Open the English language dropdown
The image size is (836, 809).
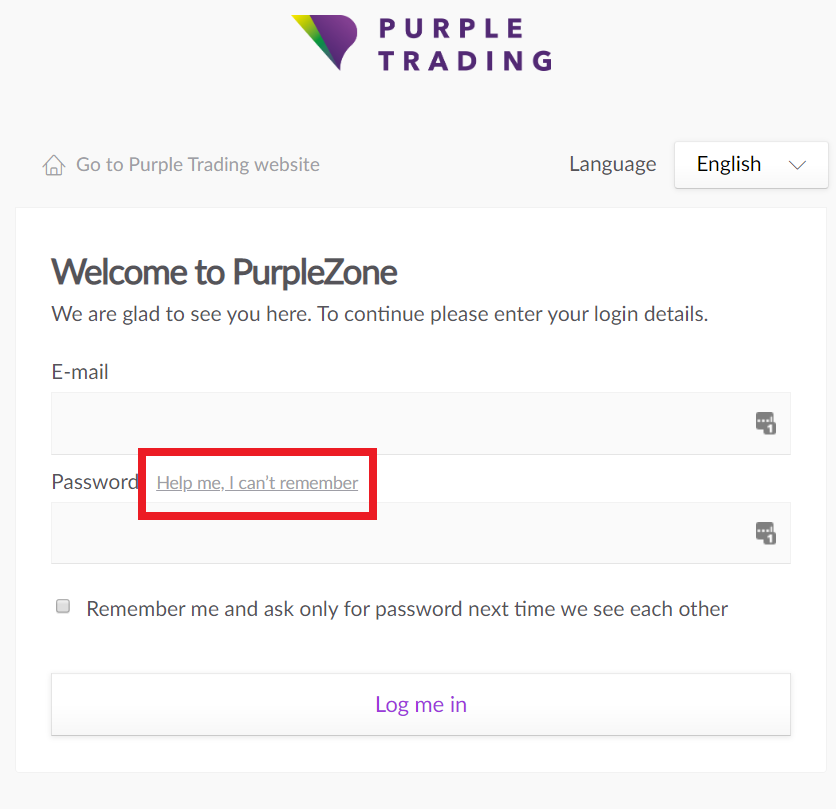[751, 164]
